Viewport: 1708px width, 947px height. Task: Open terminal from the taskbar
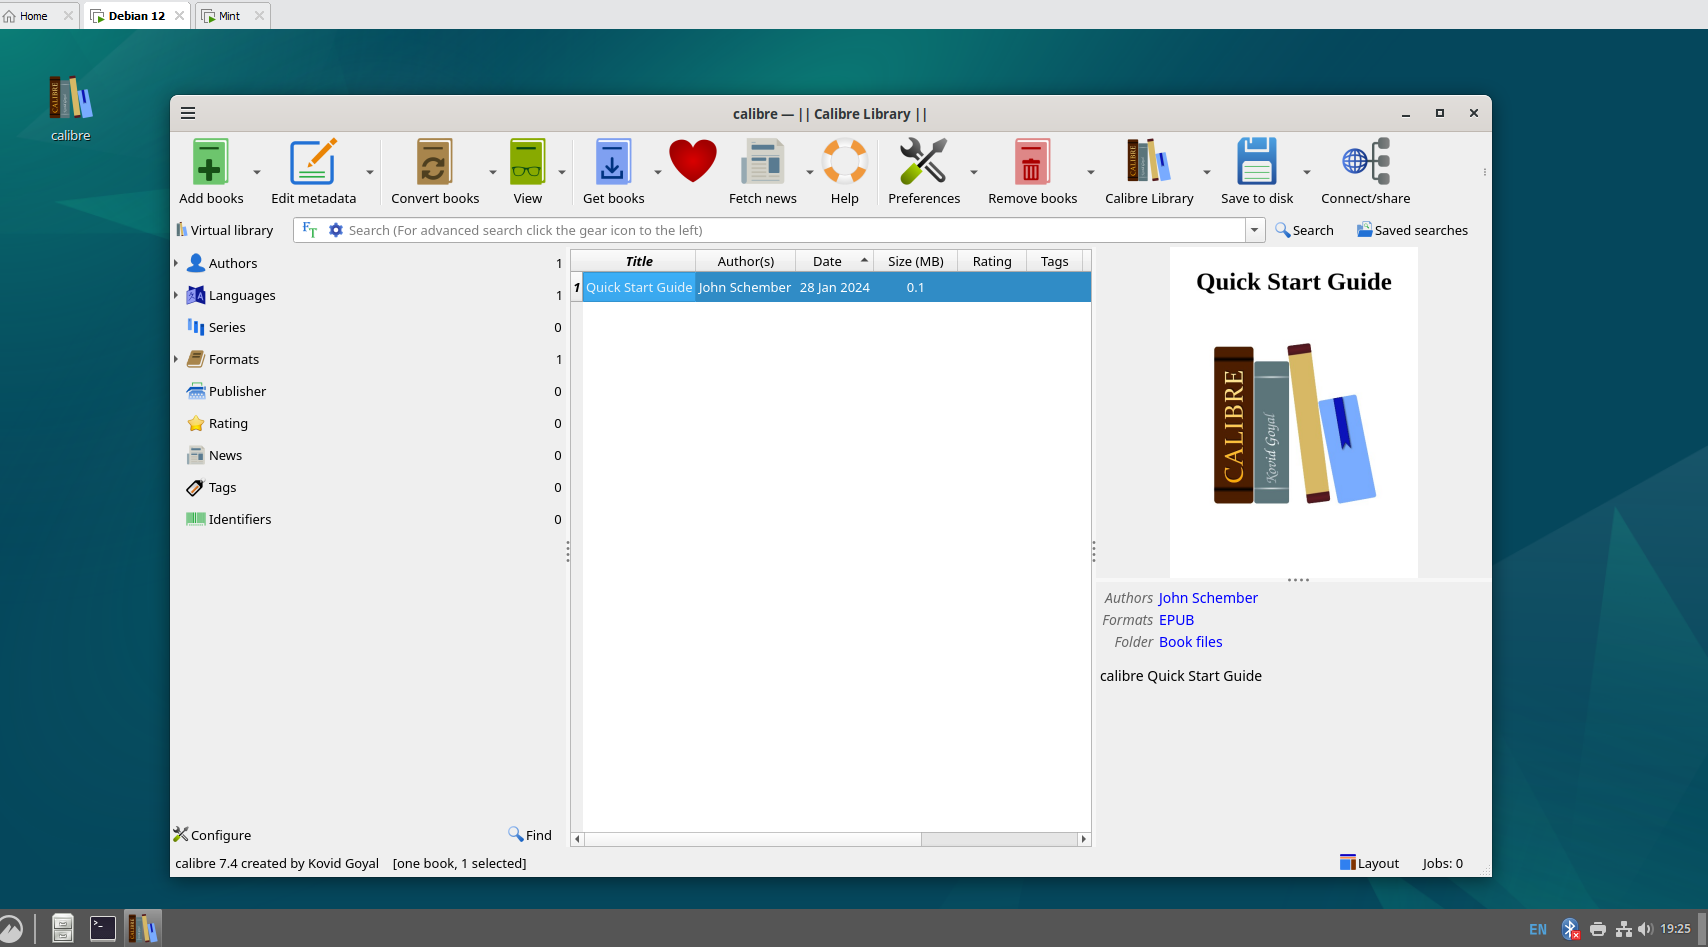click(103, 929)
